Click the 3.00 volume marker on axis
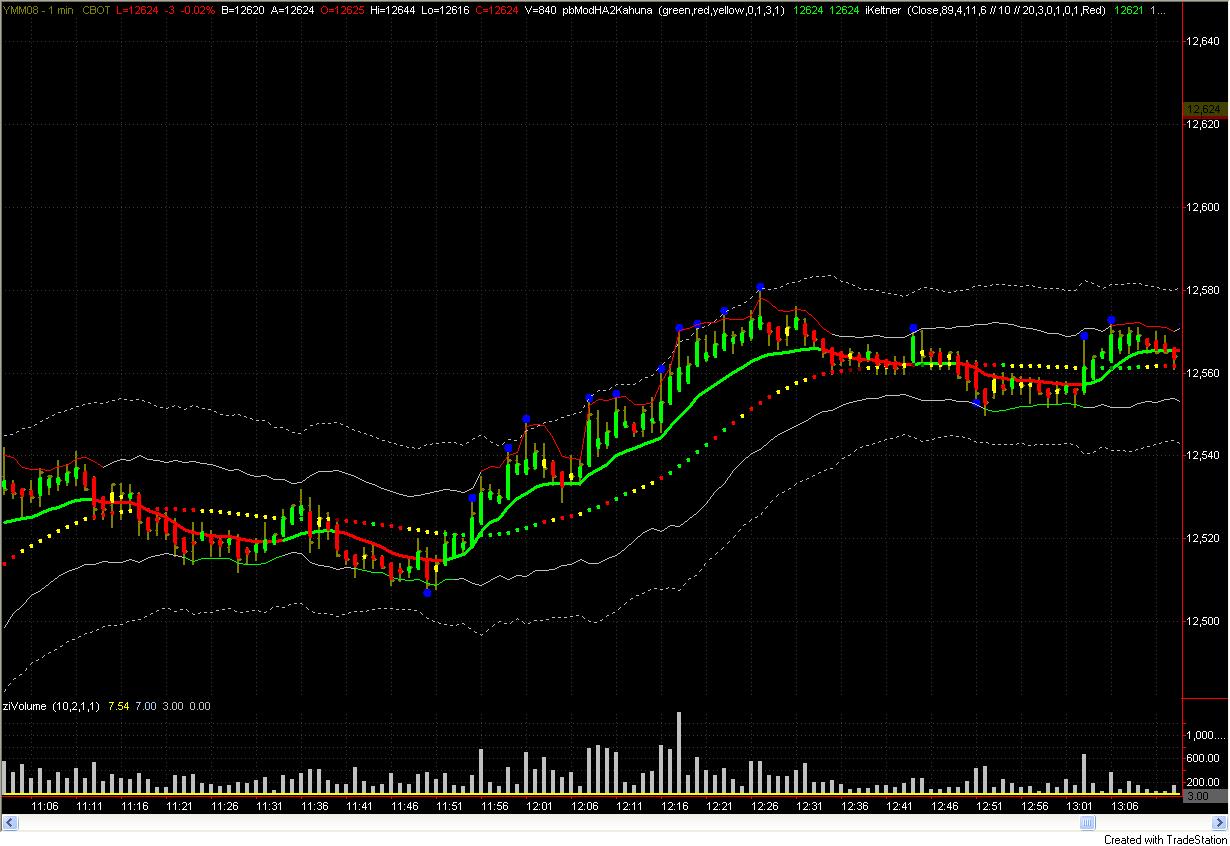This screenshot has height=846, width=1230. [1203, 796]
